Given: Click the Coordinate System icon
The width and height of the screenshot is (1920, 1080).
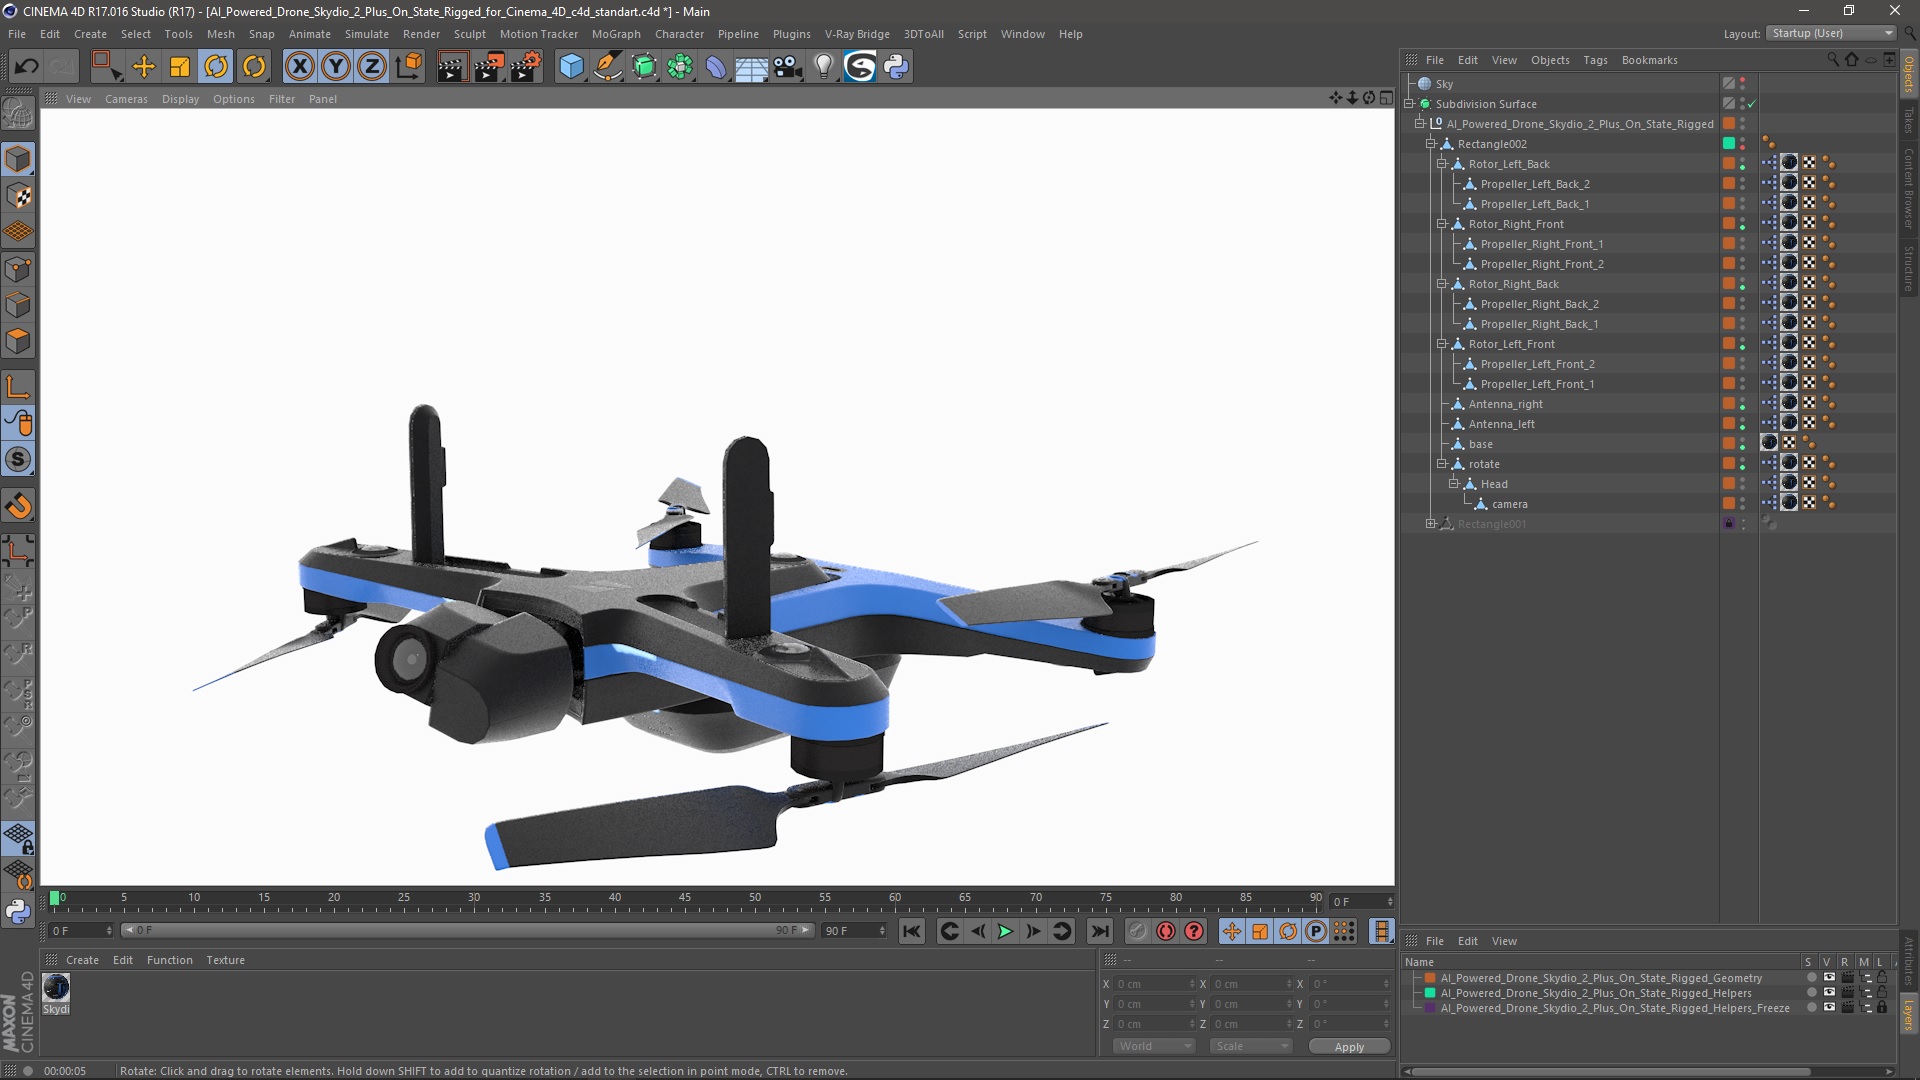Looking at the screenshot, I should click(x=408, y=67).
